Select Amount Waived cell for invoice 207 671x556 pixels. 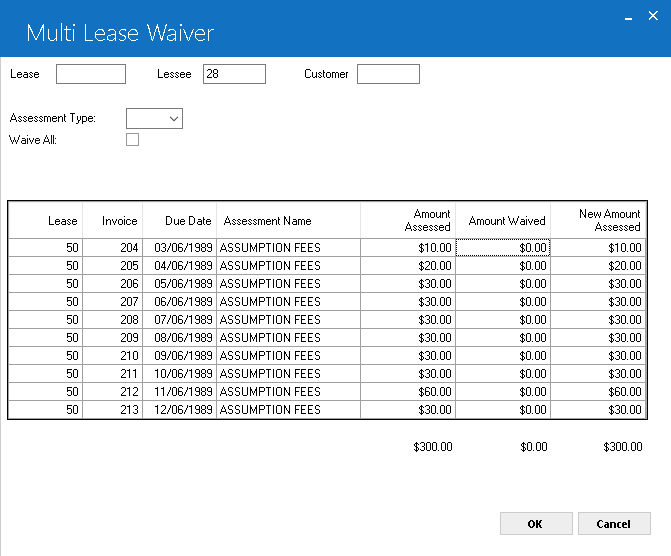coord(503,302)
